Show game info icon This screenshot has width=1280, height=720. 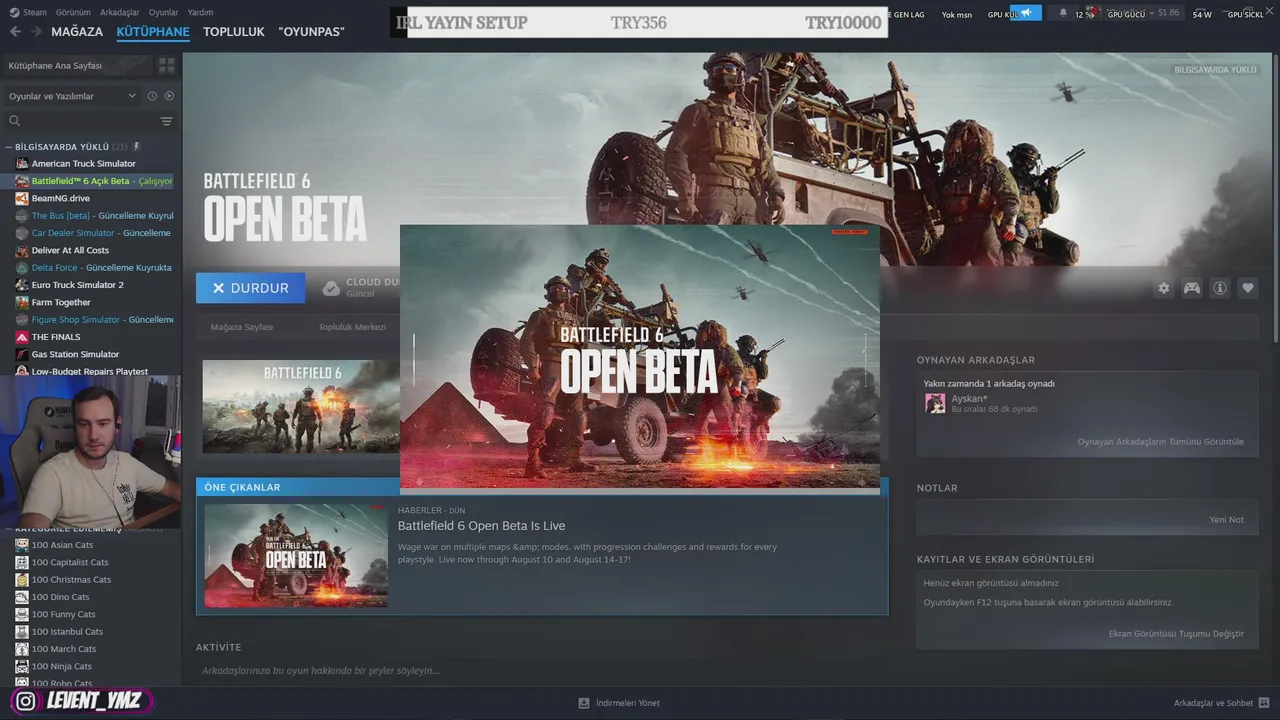coord(1220,288)
